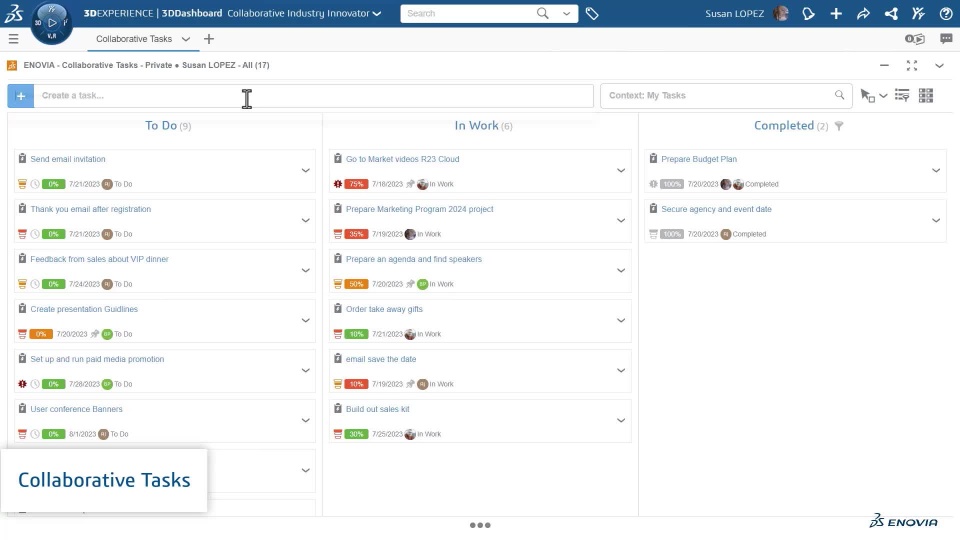Screen dimensions: 960x540
Task: Expand Feedback from sales about VIP dinner
Action: [306, 271]
